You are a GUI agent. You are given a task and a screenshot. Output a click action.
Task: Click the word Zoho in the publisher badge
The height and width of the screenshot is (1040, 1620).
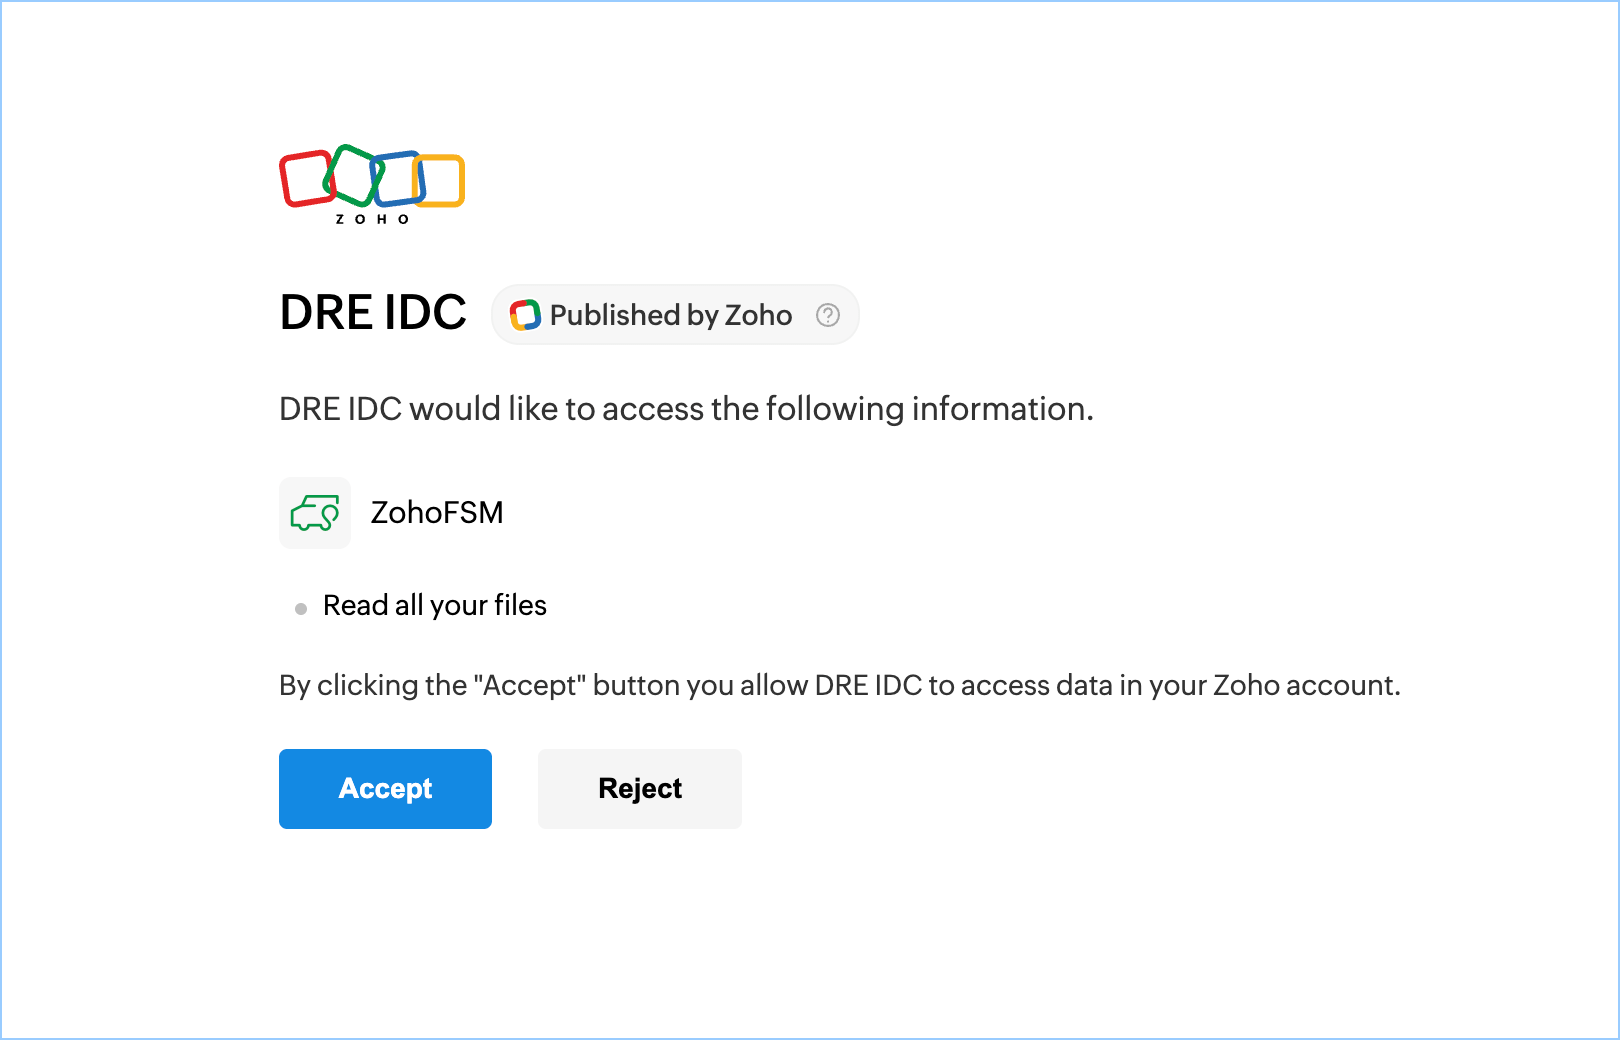coord(759,315)
